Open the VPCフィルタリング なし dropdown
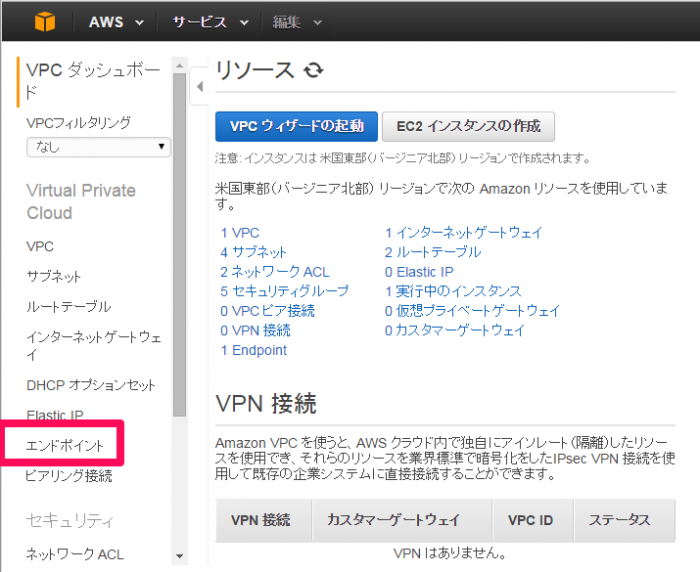This screenshot has width=700, height=572. pyautogui.click(x=98, y=147)
